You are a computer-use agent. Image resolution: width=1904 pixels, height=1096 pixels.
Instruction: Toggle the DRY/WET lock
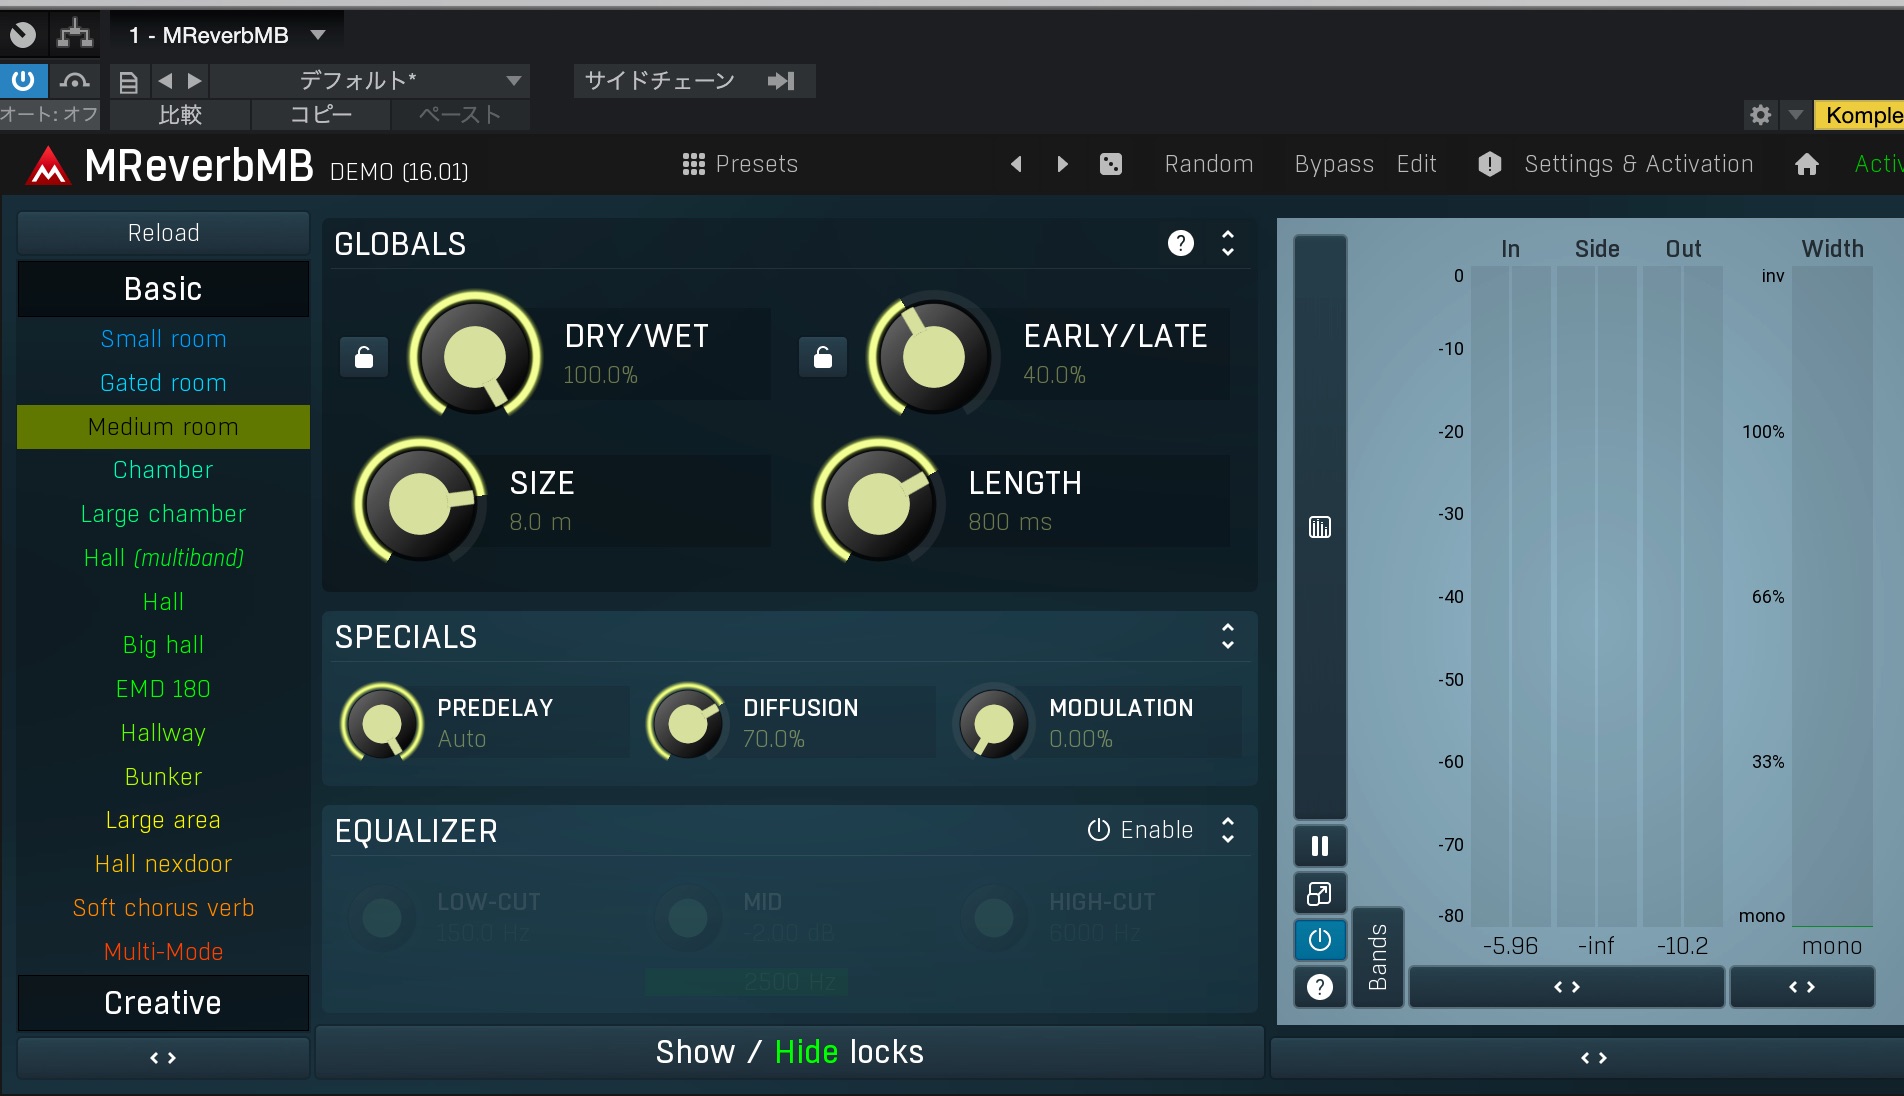coord(364,357)
